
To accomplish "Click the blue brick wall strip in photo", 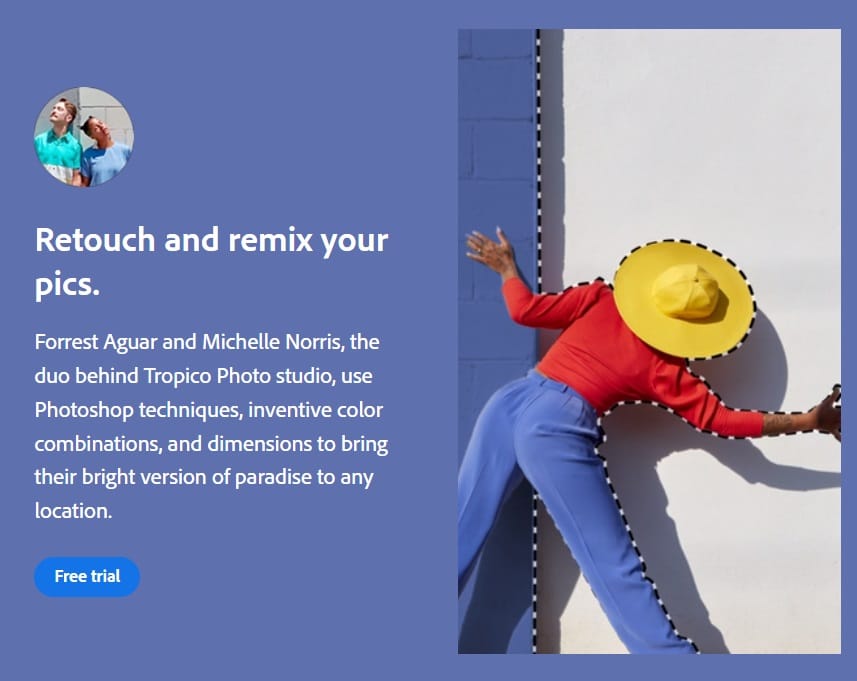I will coord(495,130).
